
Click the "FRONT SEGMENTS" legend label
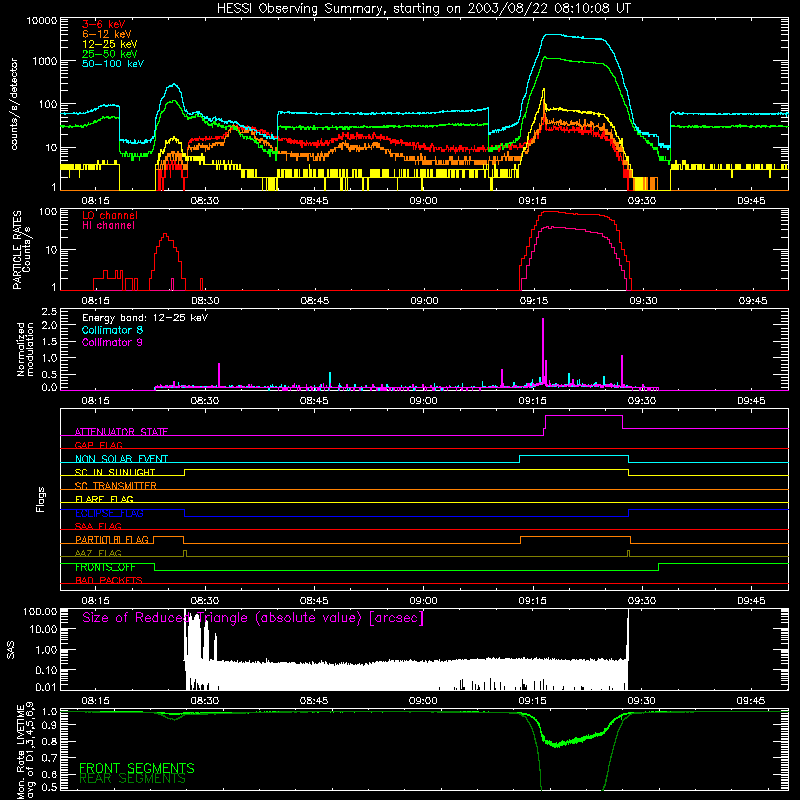pos(137,768)
